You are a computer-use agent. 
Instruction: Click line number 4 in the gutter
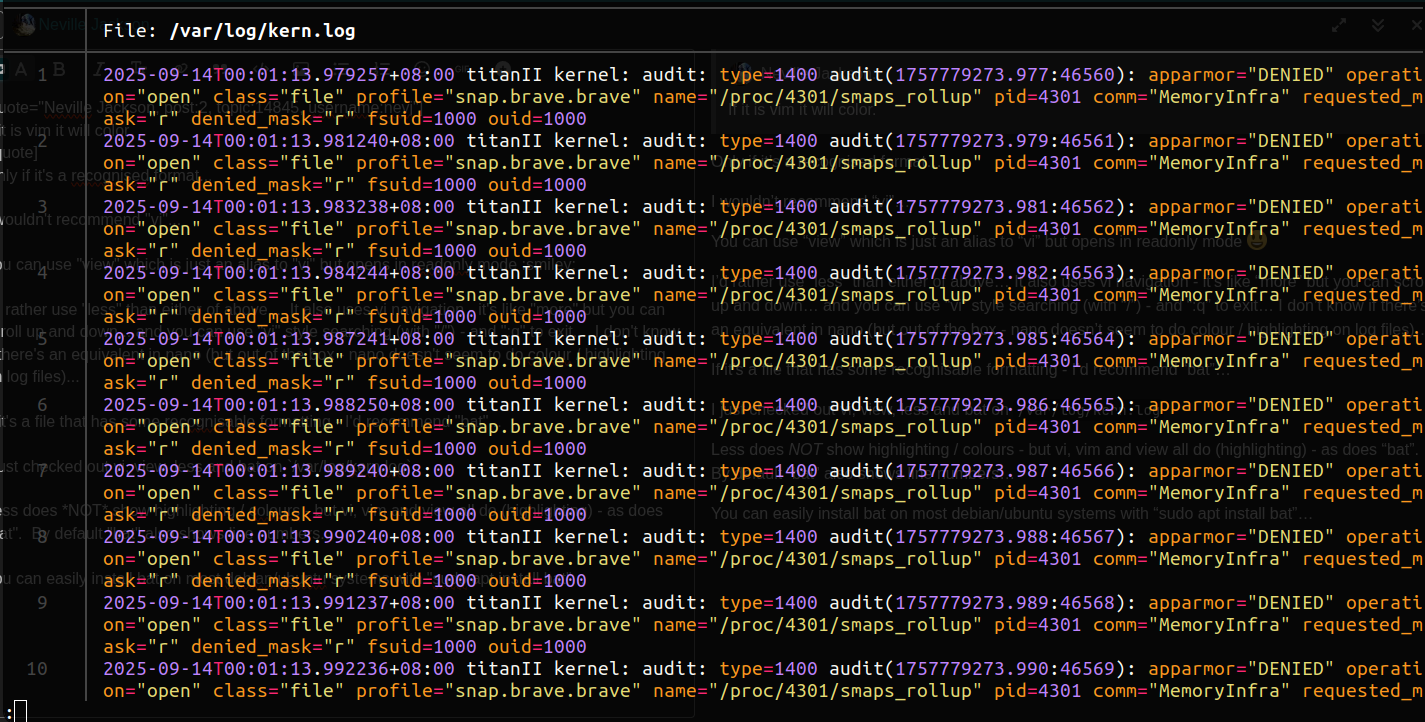click(42, 273)
